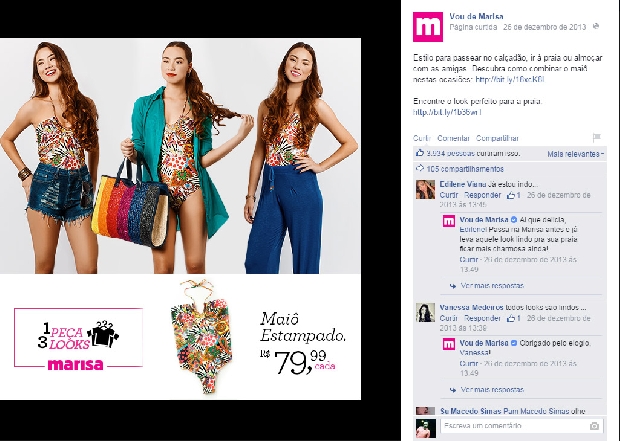This screenshot has width=620, height=441.
Task: Open Mais relevantes sorting dropdown
Action: tap(576, 154)
